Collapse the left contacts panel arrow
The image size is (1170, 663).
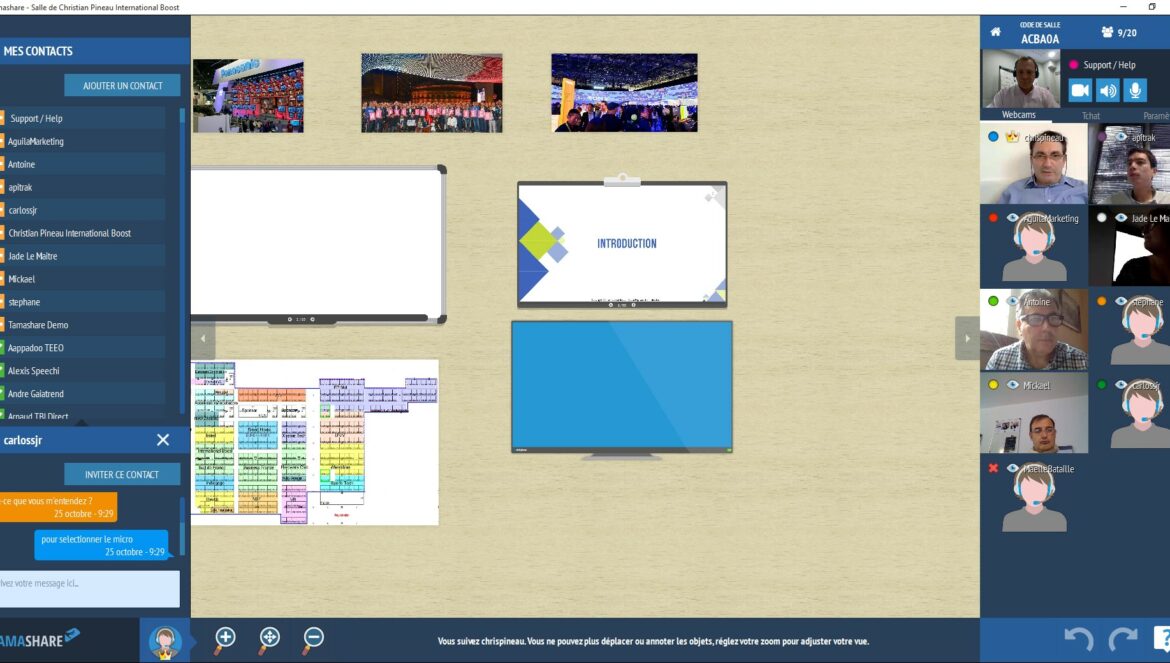(x=203, y=338)
